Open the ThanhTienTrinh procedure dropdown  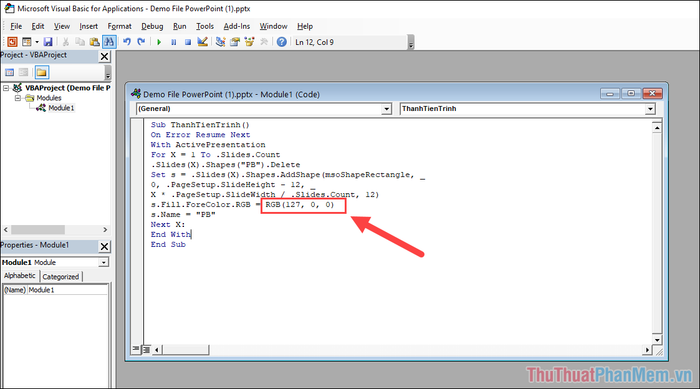[x=650, y=109]
